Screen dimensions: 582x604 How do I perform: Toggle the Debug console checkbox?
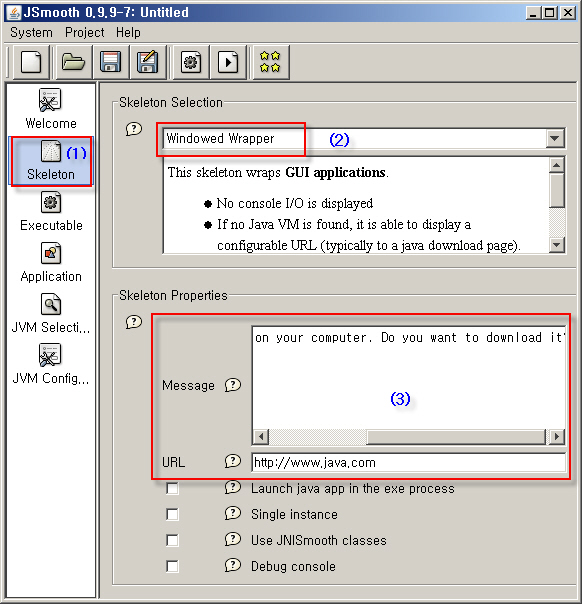click(172, 567)
